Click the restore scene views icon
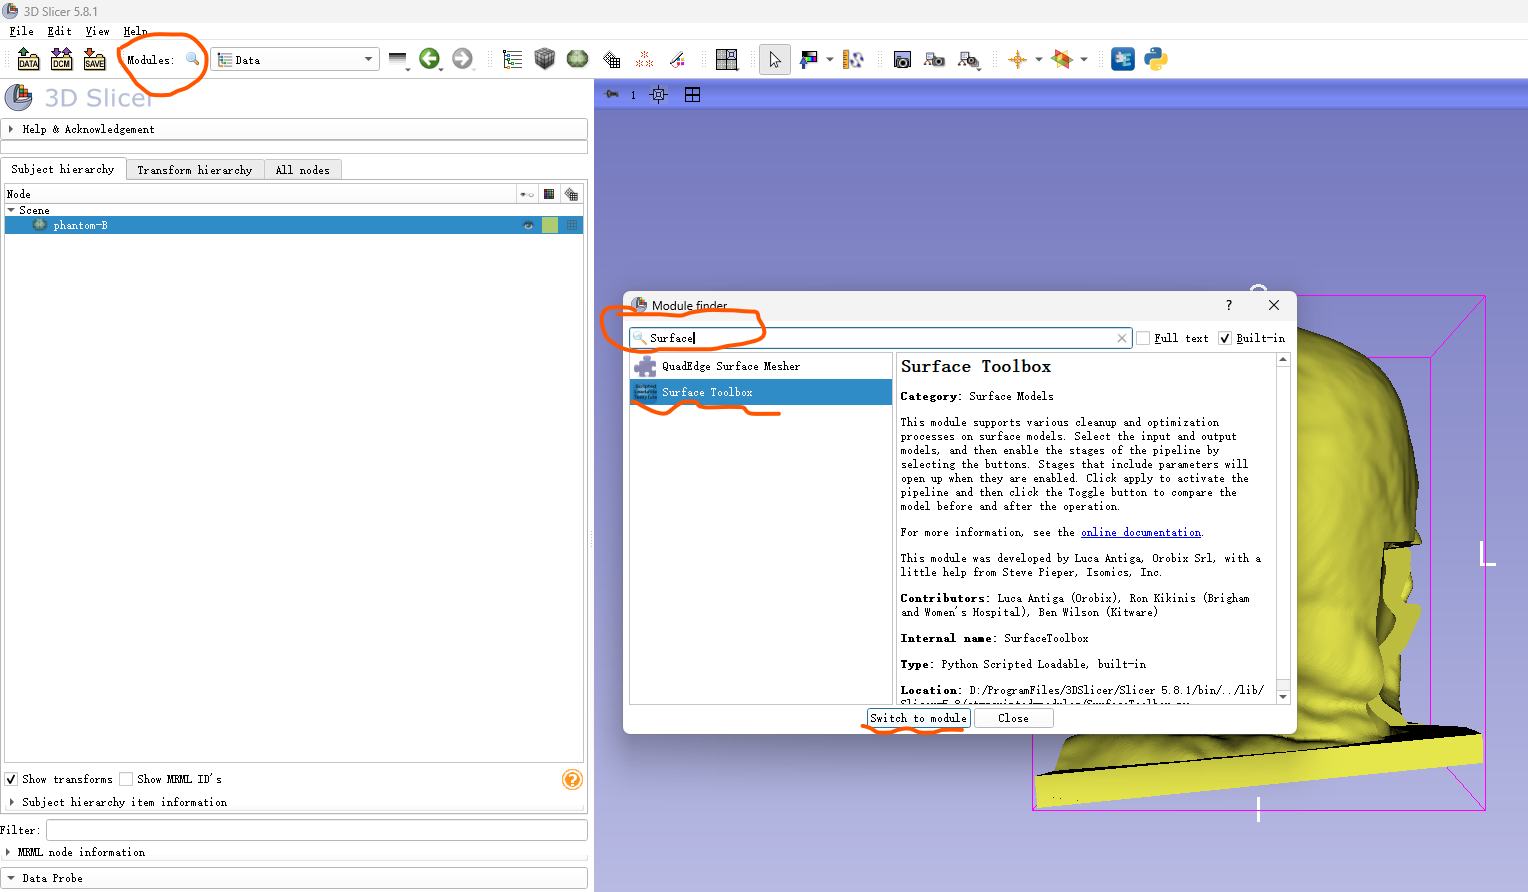Viewport: 1528px width, 892px height. [x=968, y=60]
